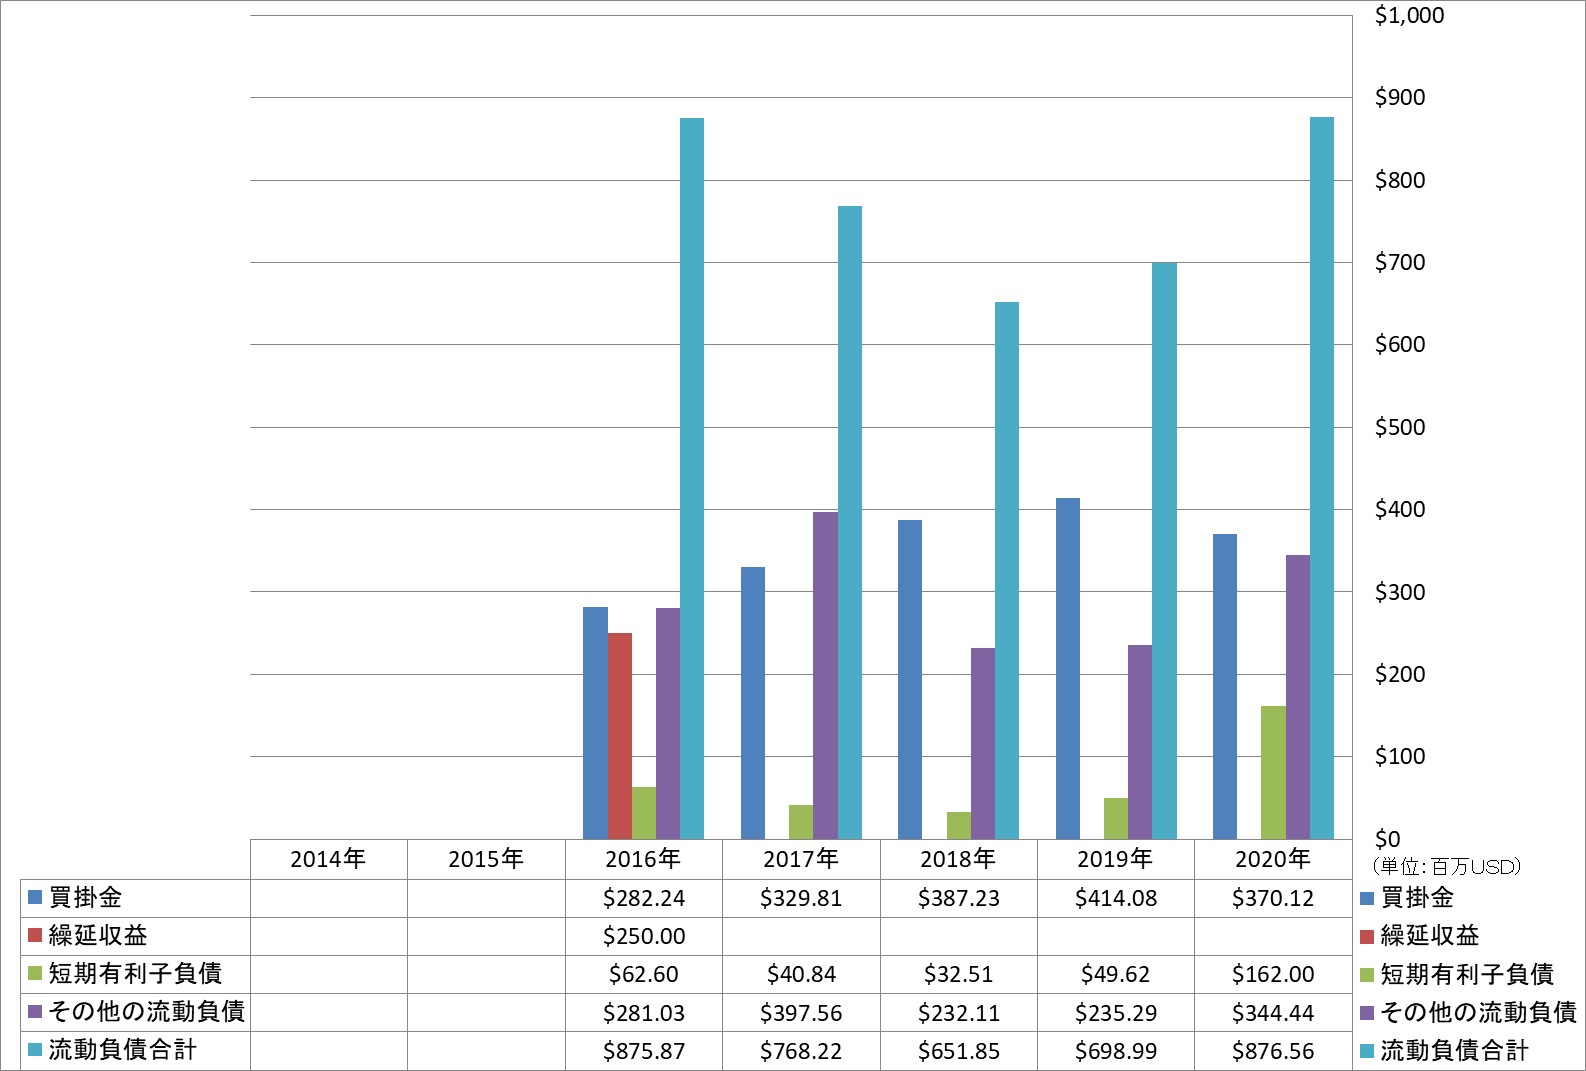Select the 2016 red 繰延収益 bar
The width and height of the screenshot is (1586, 1071).
[619, 736]
